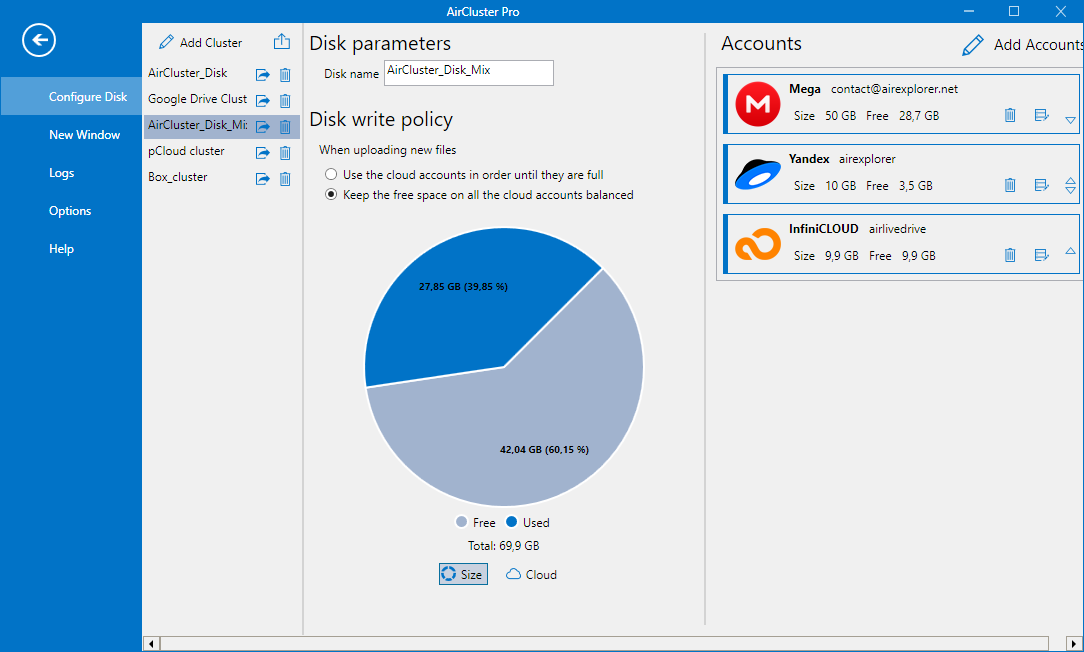Select Box_cluster in cluster list
1084x652 pixels.
pos(178,177)
